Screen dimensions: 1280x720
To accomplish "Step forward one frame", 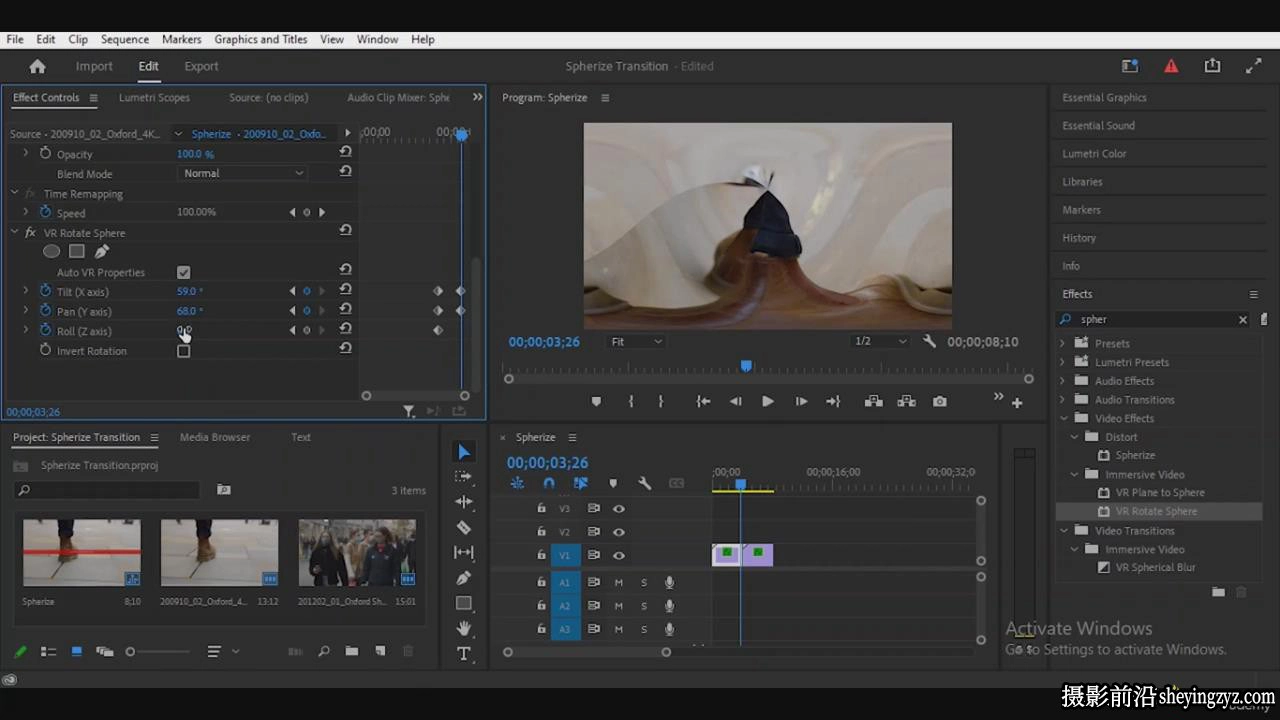I will point(801,401).
